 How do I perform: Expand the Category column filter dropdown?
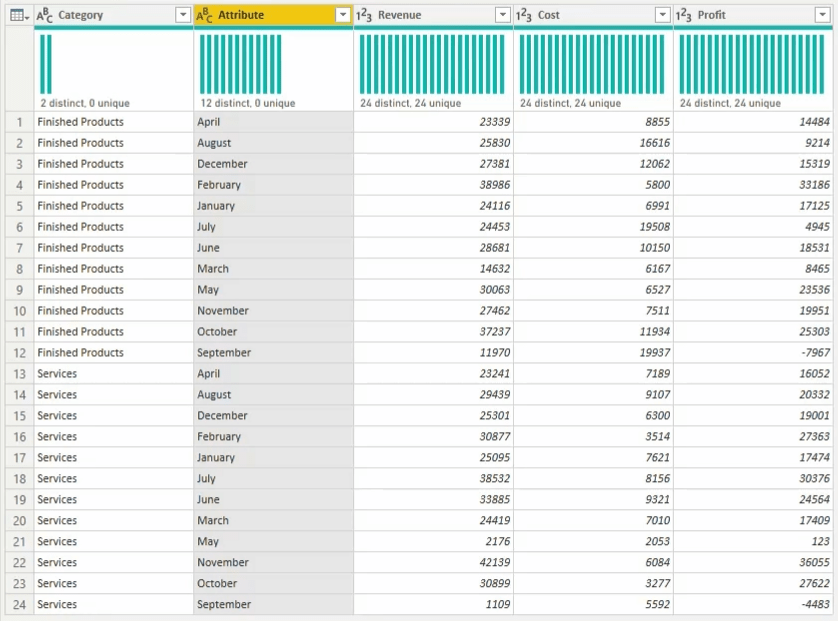[x=182, y=15]
